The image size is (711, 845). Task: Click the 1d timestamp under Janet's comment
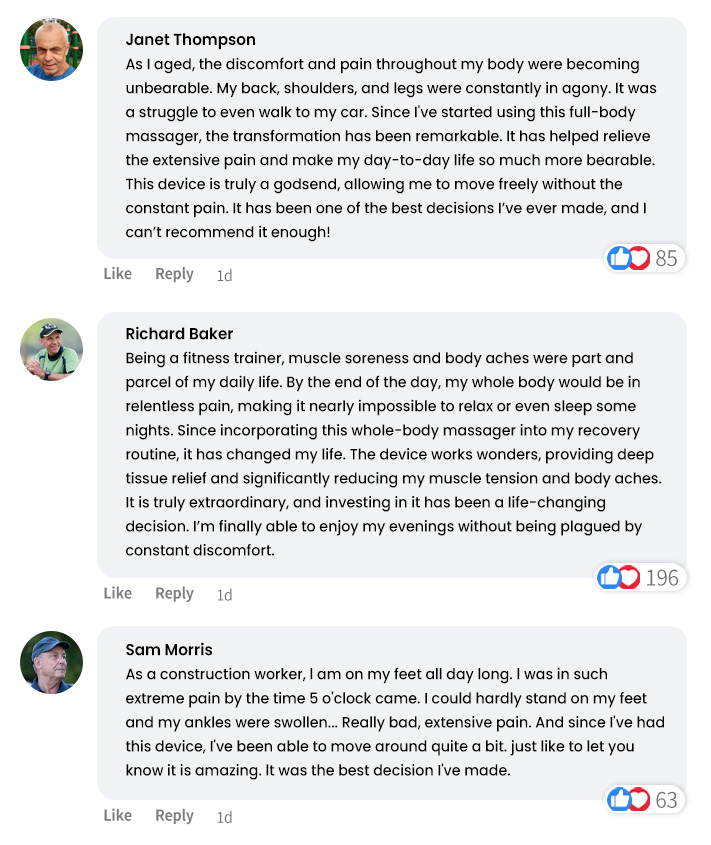(x=224, y=275)
